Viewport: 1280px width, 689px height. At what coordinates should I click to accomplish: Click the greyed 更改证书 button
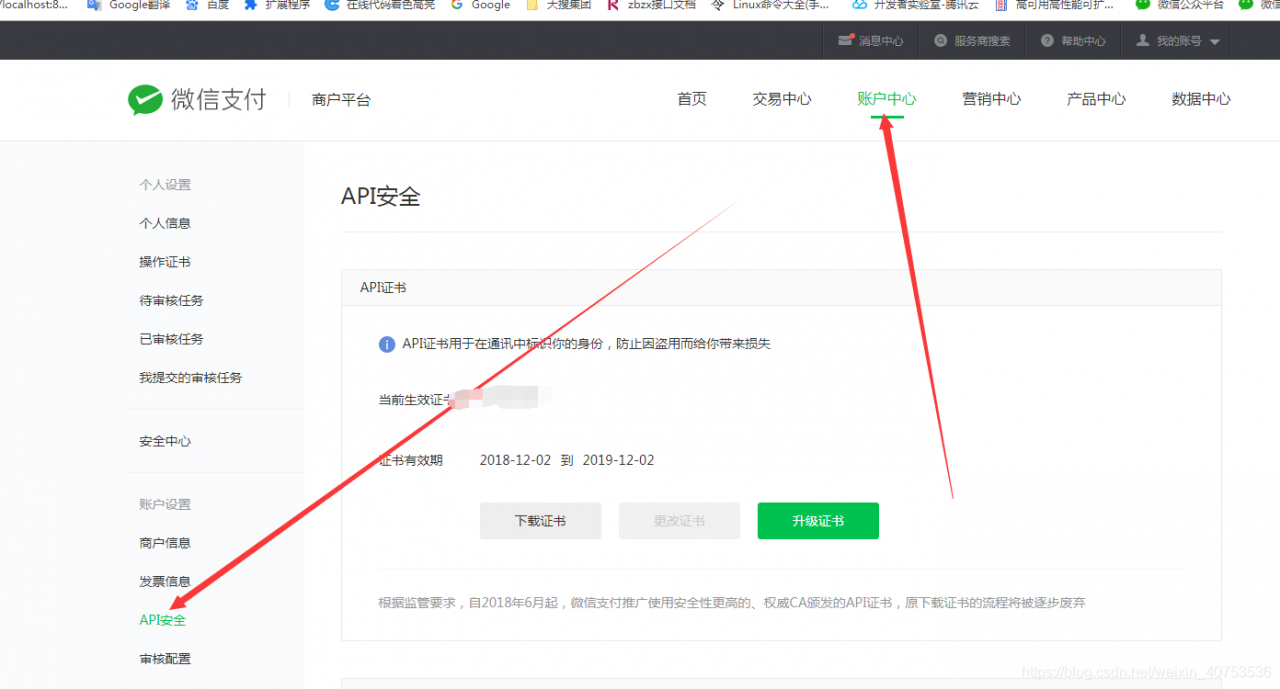coord(679,521)
